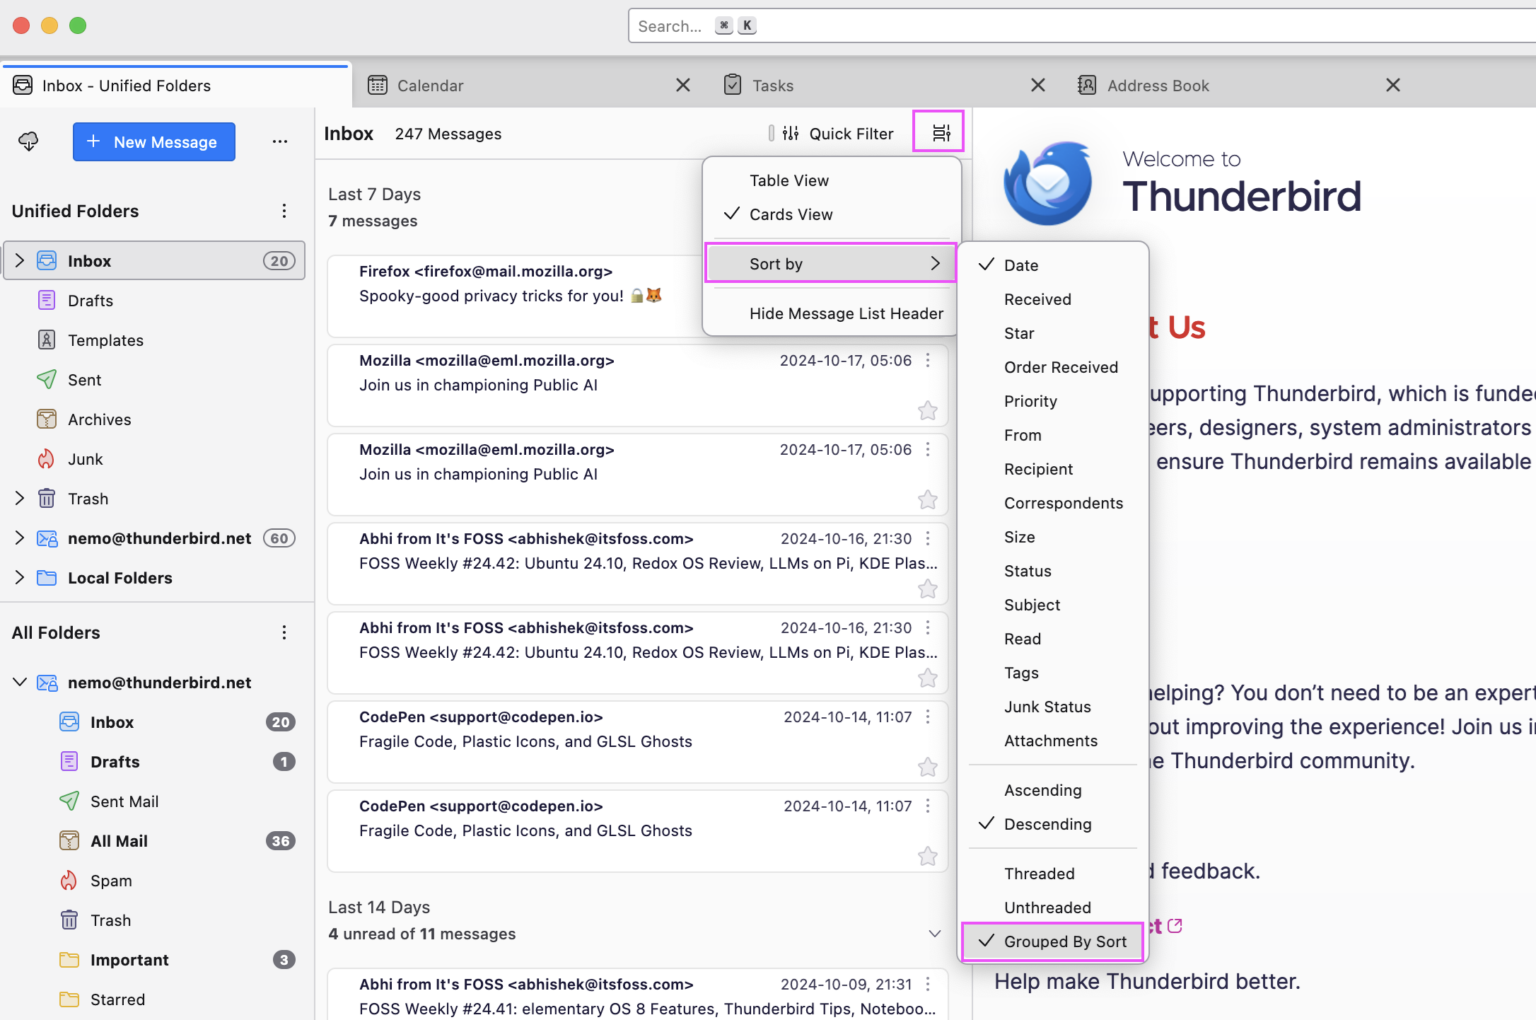
Task: Select Unthreaded view option
Action: click(1053, 908)
